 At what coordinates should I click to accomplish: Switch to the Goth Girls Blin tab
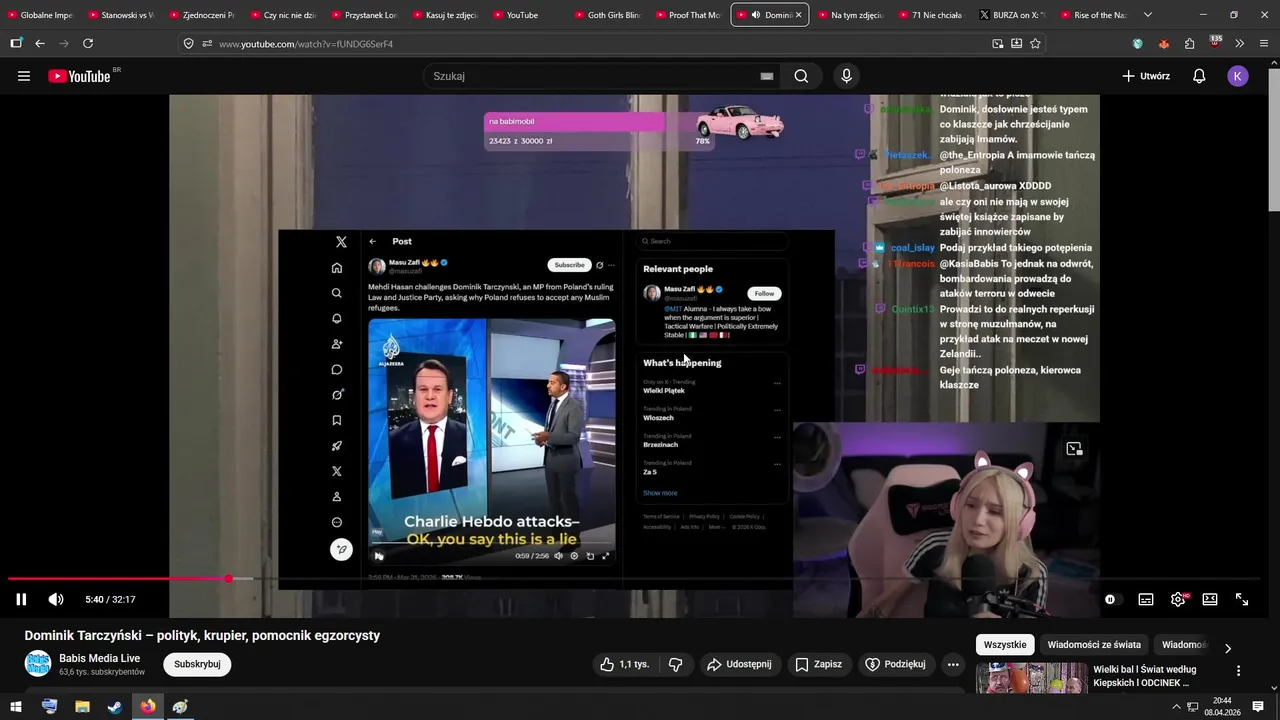click(608, 15)
